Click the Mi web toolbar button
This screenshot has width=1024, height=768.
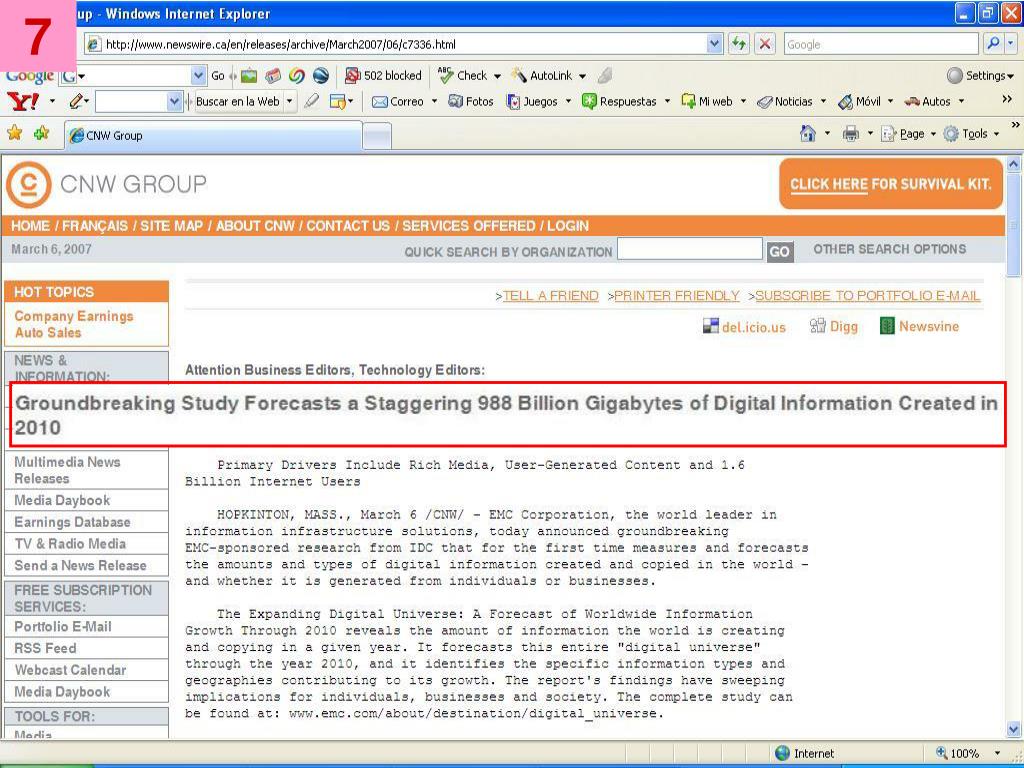tap(707, 101)
